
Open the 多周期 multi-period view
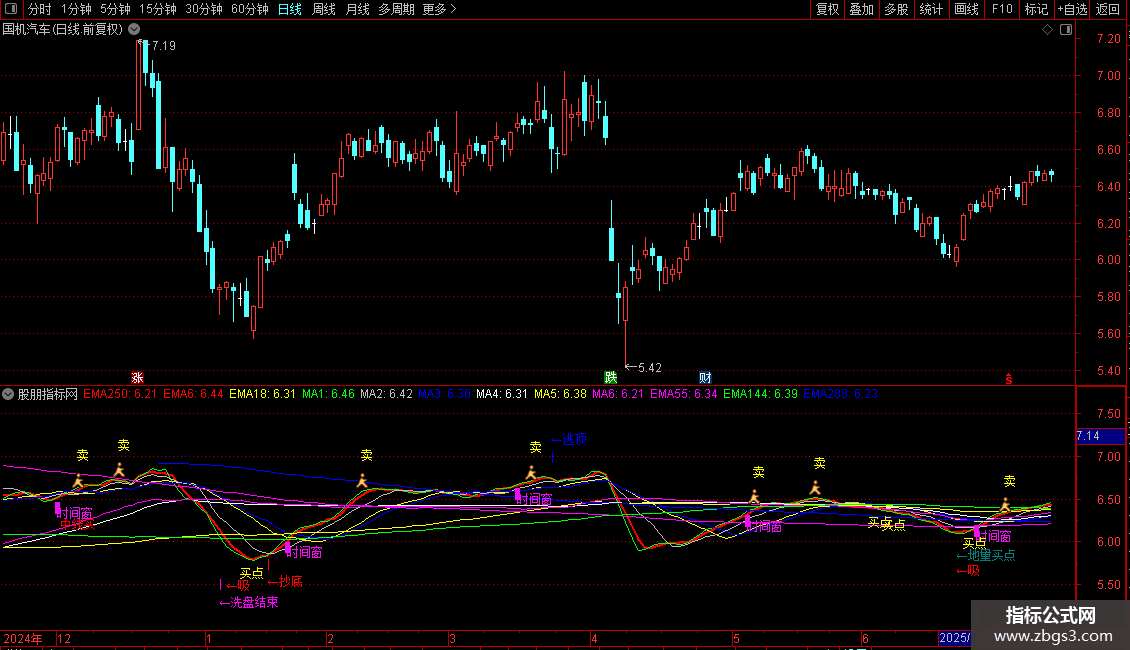396,9
